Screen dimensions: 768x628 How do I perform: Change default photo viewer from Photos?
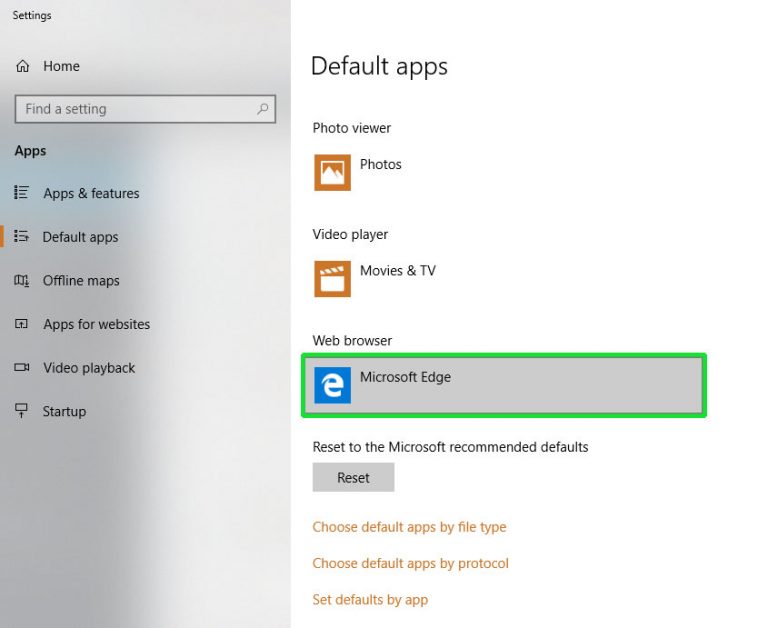point(381,164)
